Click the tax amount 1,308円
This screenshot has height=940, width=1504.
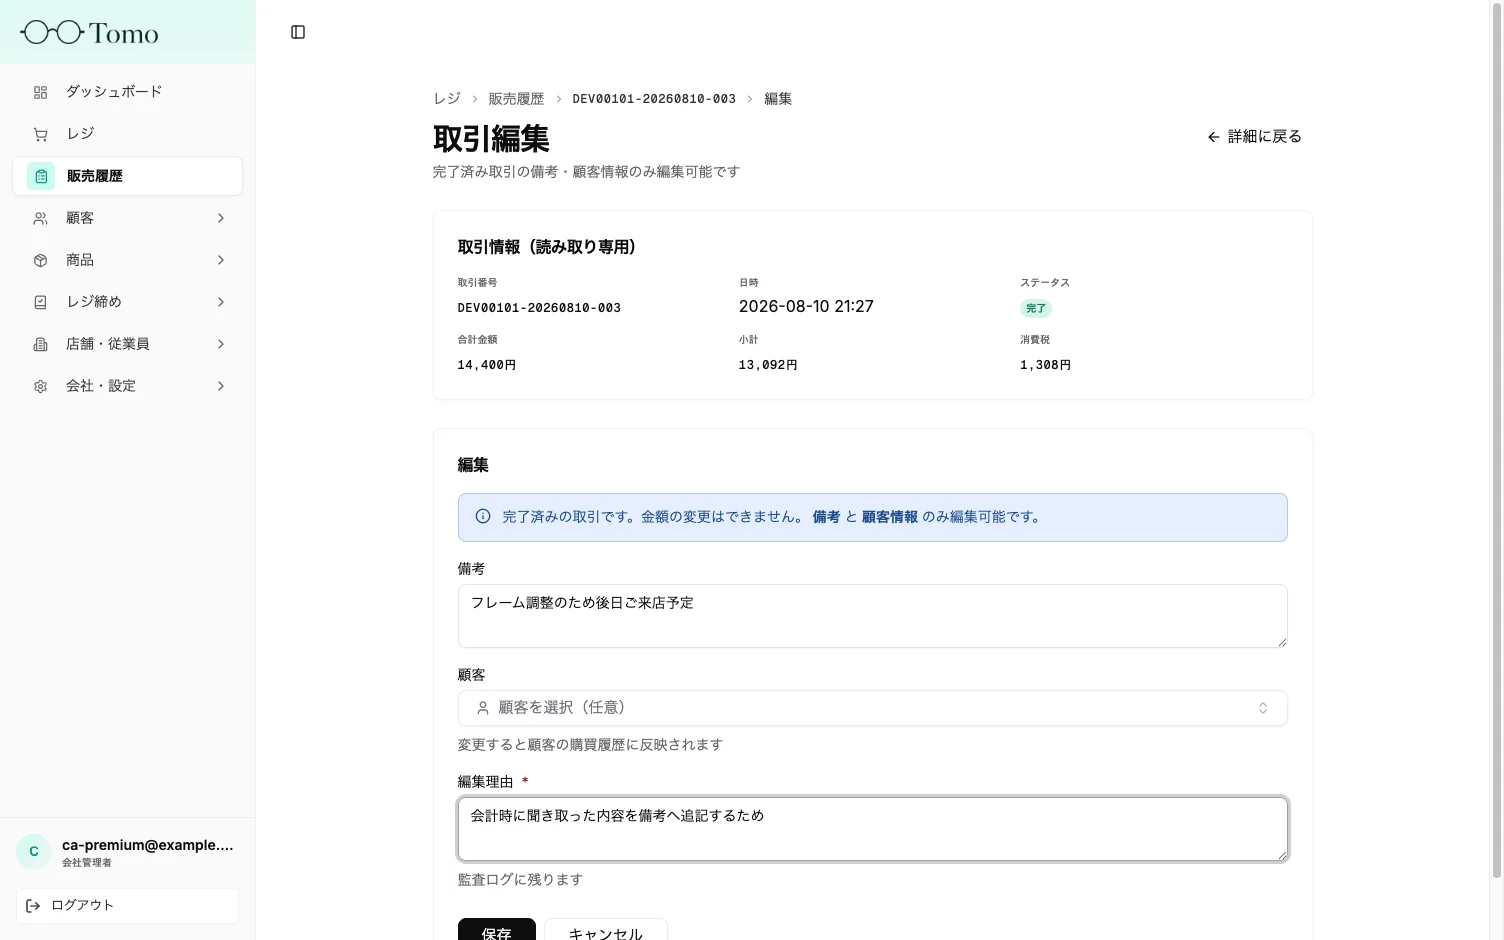click(1045, 365)
